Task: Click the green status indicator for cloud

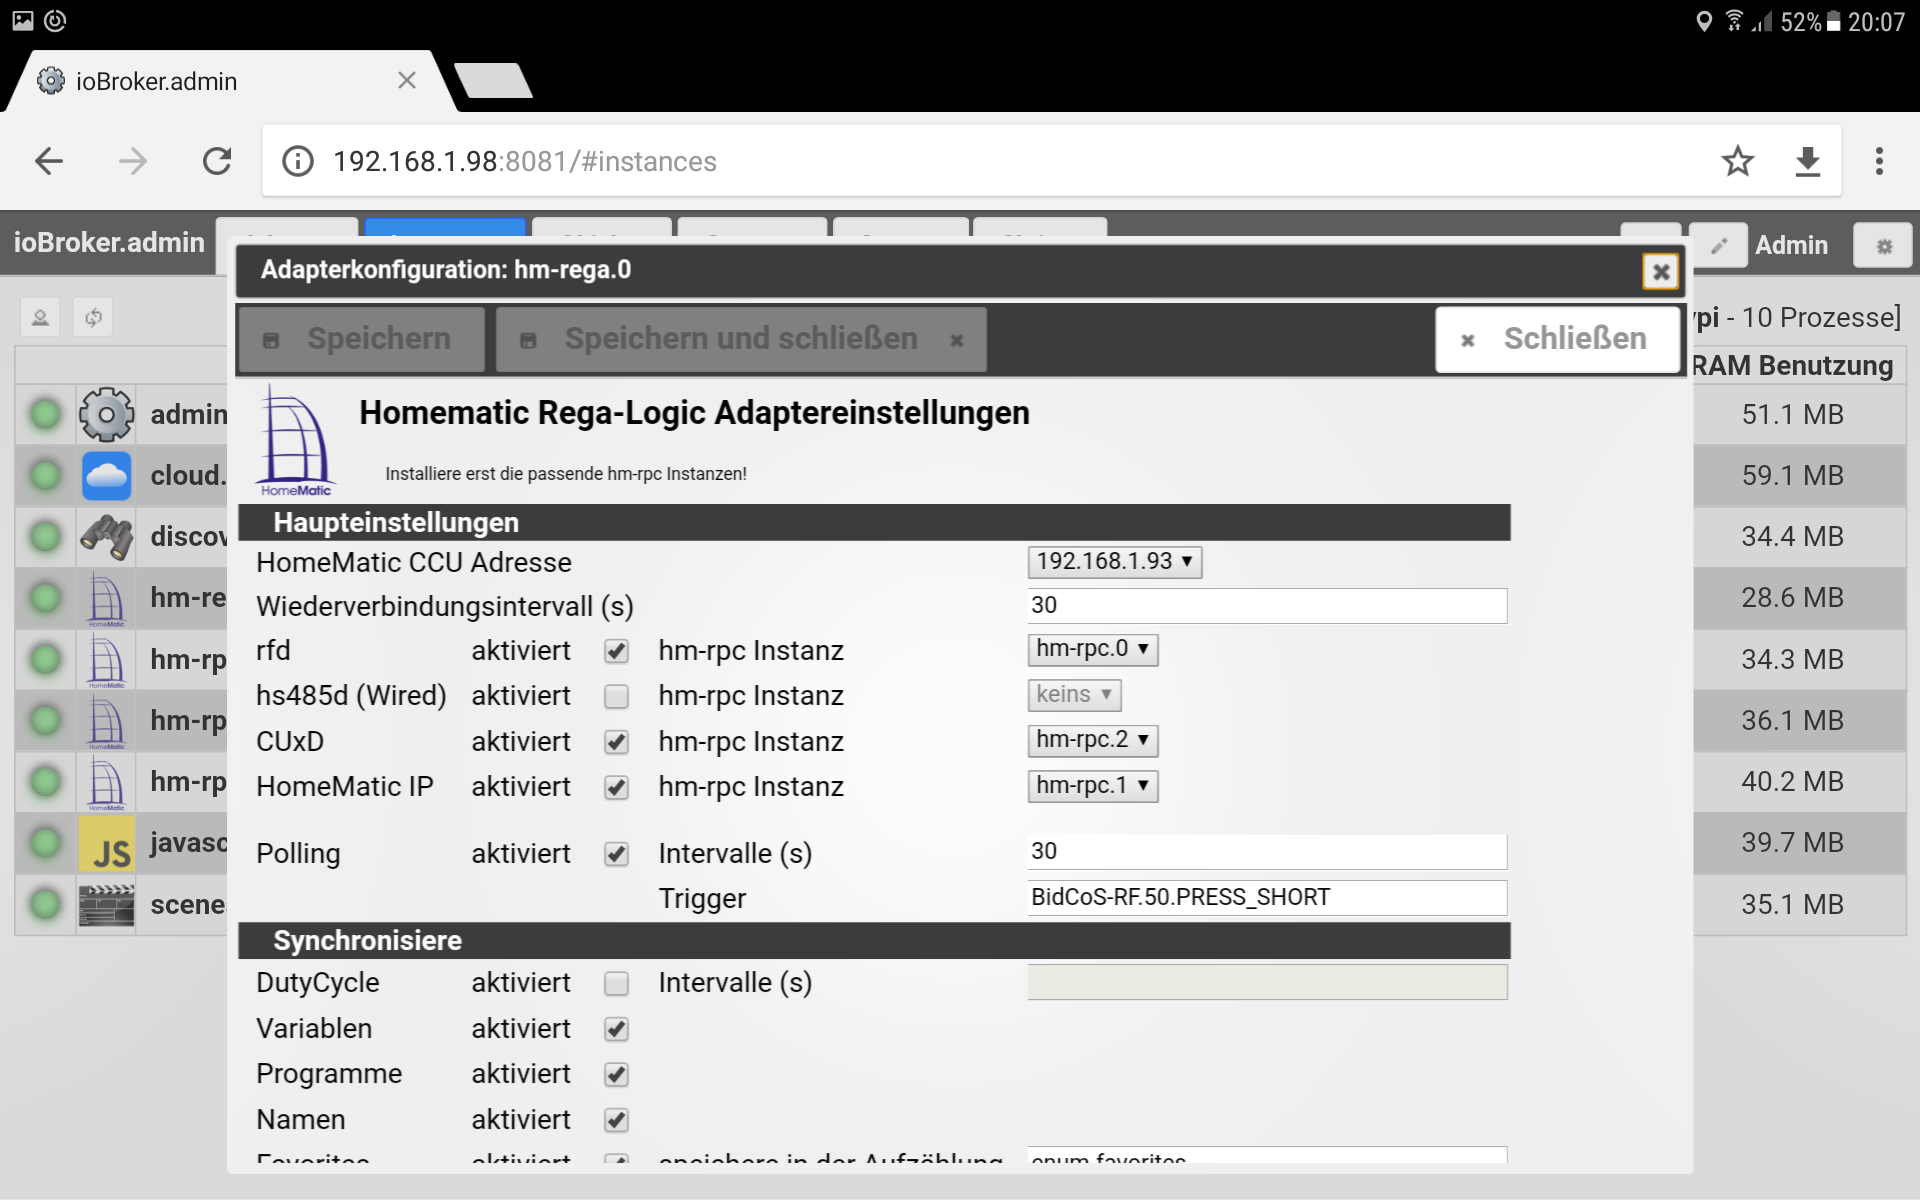Action: (45, 475)
